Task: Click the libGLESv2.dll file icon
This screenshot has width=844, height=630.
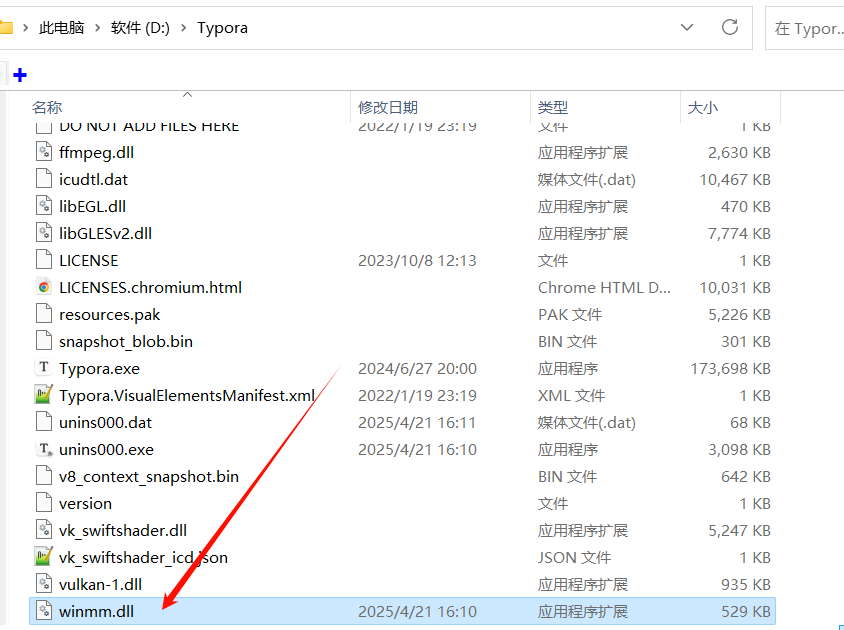Action: click(44, 233)
